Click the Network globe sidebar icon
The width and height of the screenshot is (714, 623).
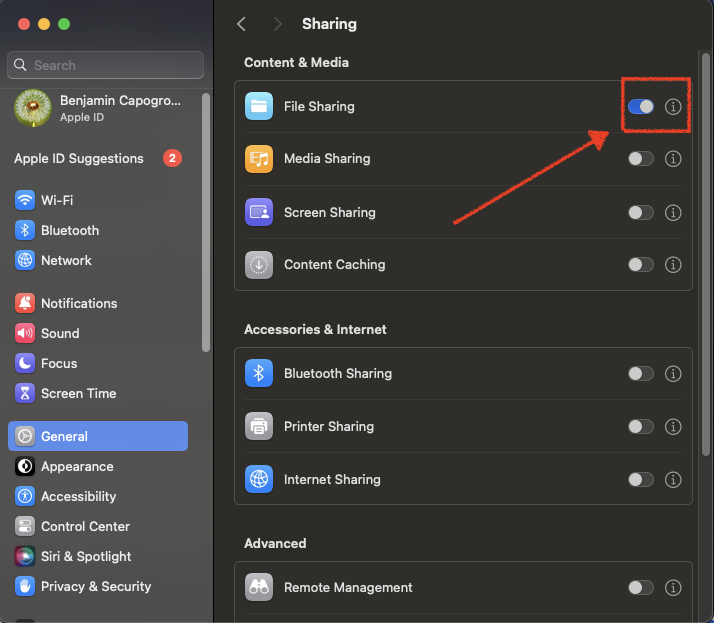point(25,260)
